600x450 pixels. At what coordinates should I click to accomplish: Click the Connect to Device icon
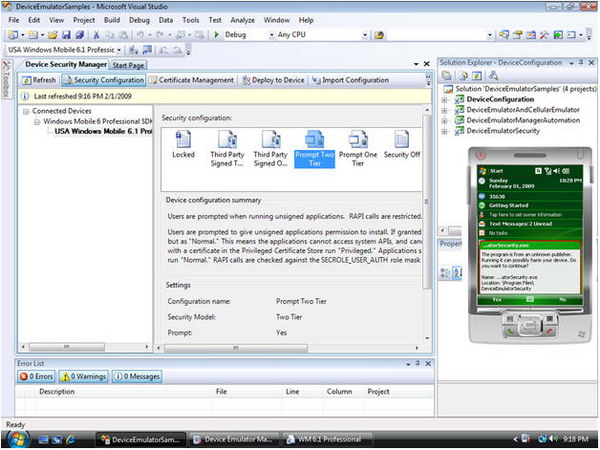pos(133,50)
